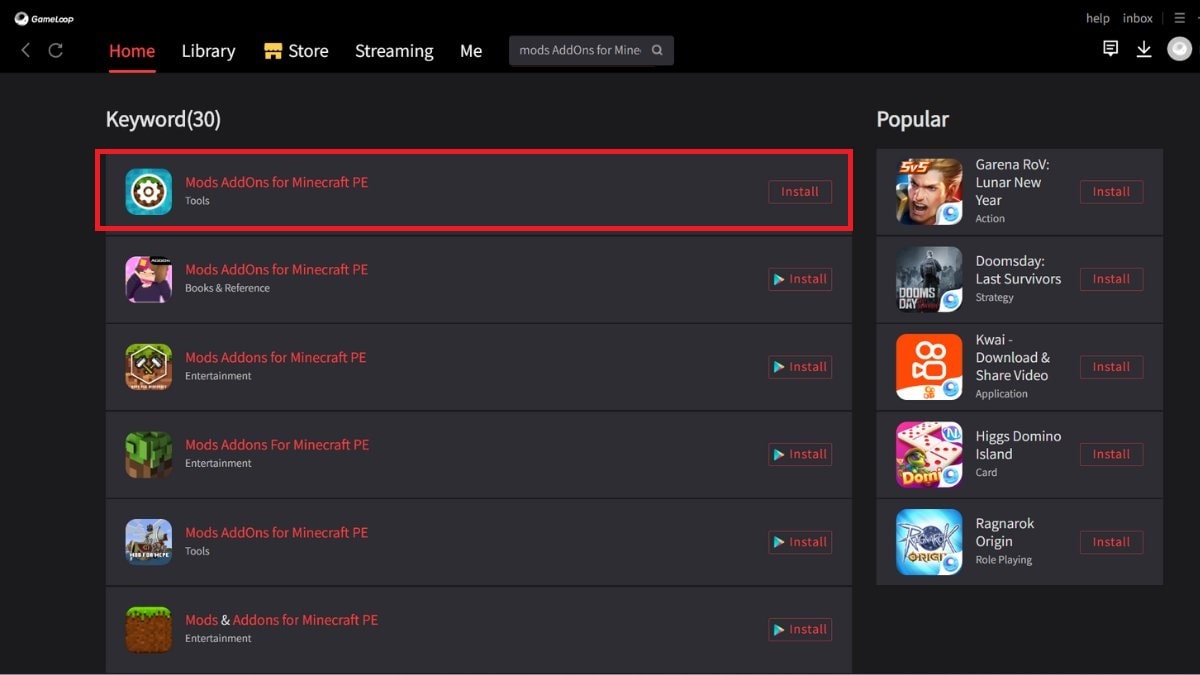Open Mods & Addons for Minecraft PE title
This screenshot has width=1200, height=675.
click(281, 620)
